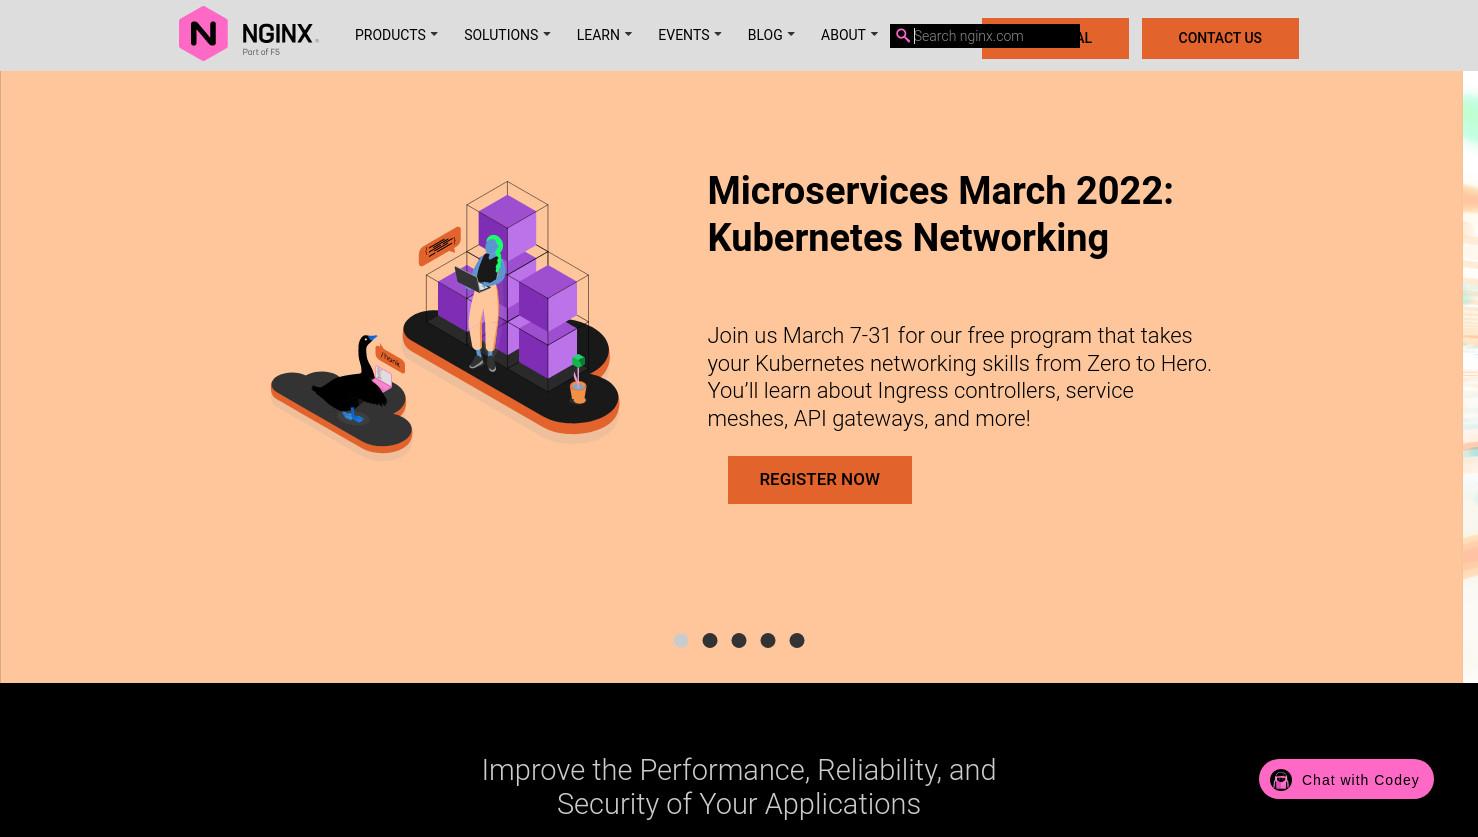Click the NGINX hexagon logo
This screenshot has width=1478, height=837.
coord(203,34)
